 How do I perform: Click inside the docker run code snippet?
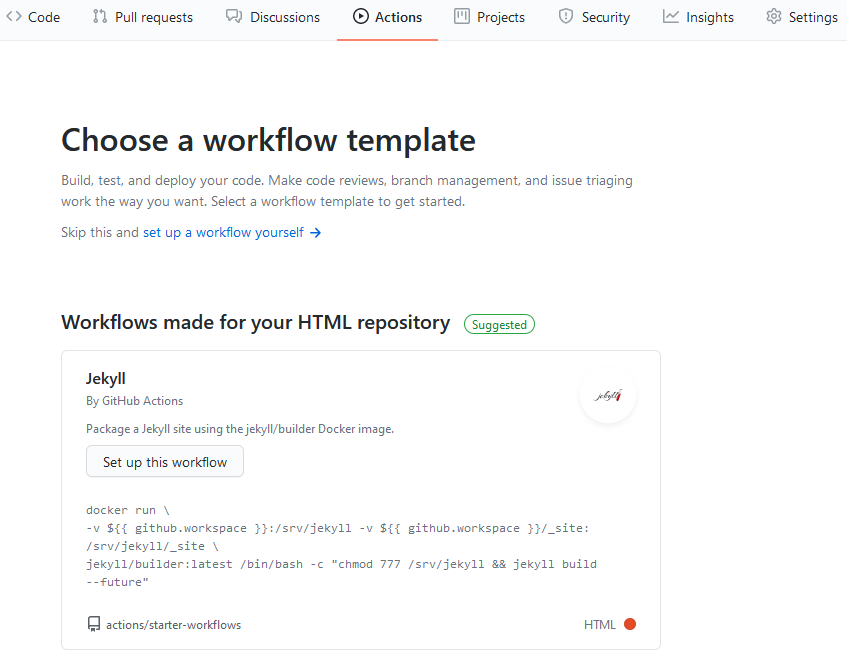tap(340, 546)
